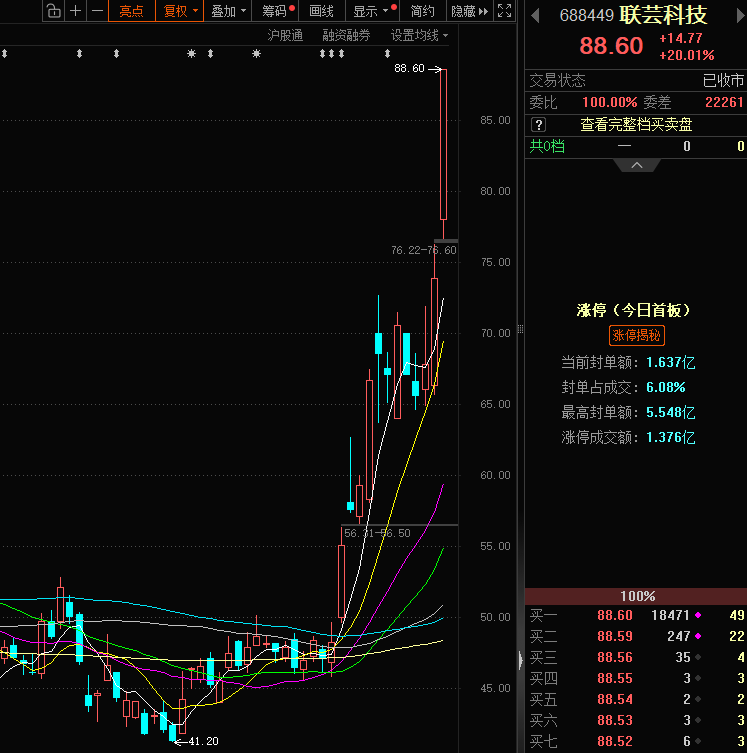The width and height of the screenshot is (747, 753).
Task: Open 查看完整档买卖盘 full order book
Action: coord(636,125)
